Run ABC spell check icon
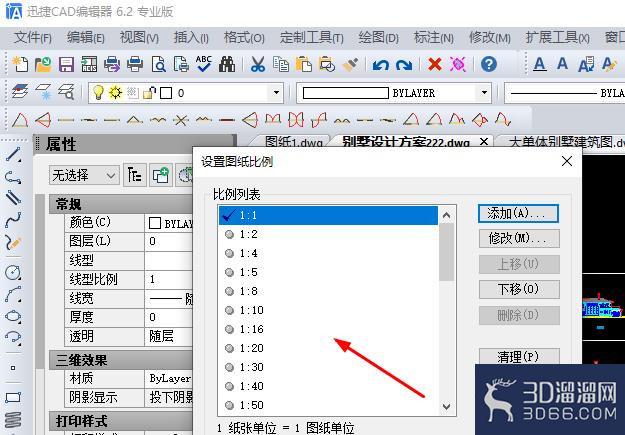 (204, 64)
